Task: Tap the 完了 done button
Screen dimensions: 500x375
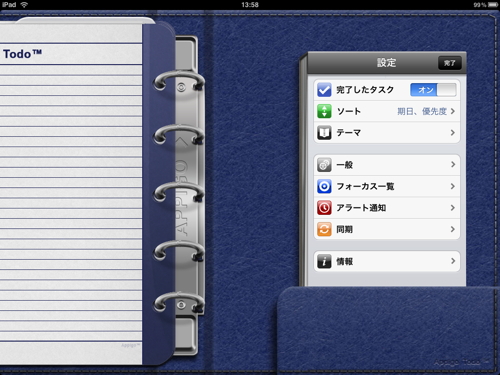Action: coord(449,63)
